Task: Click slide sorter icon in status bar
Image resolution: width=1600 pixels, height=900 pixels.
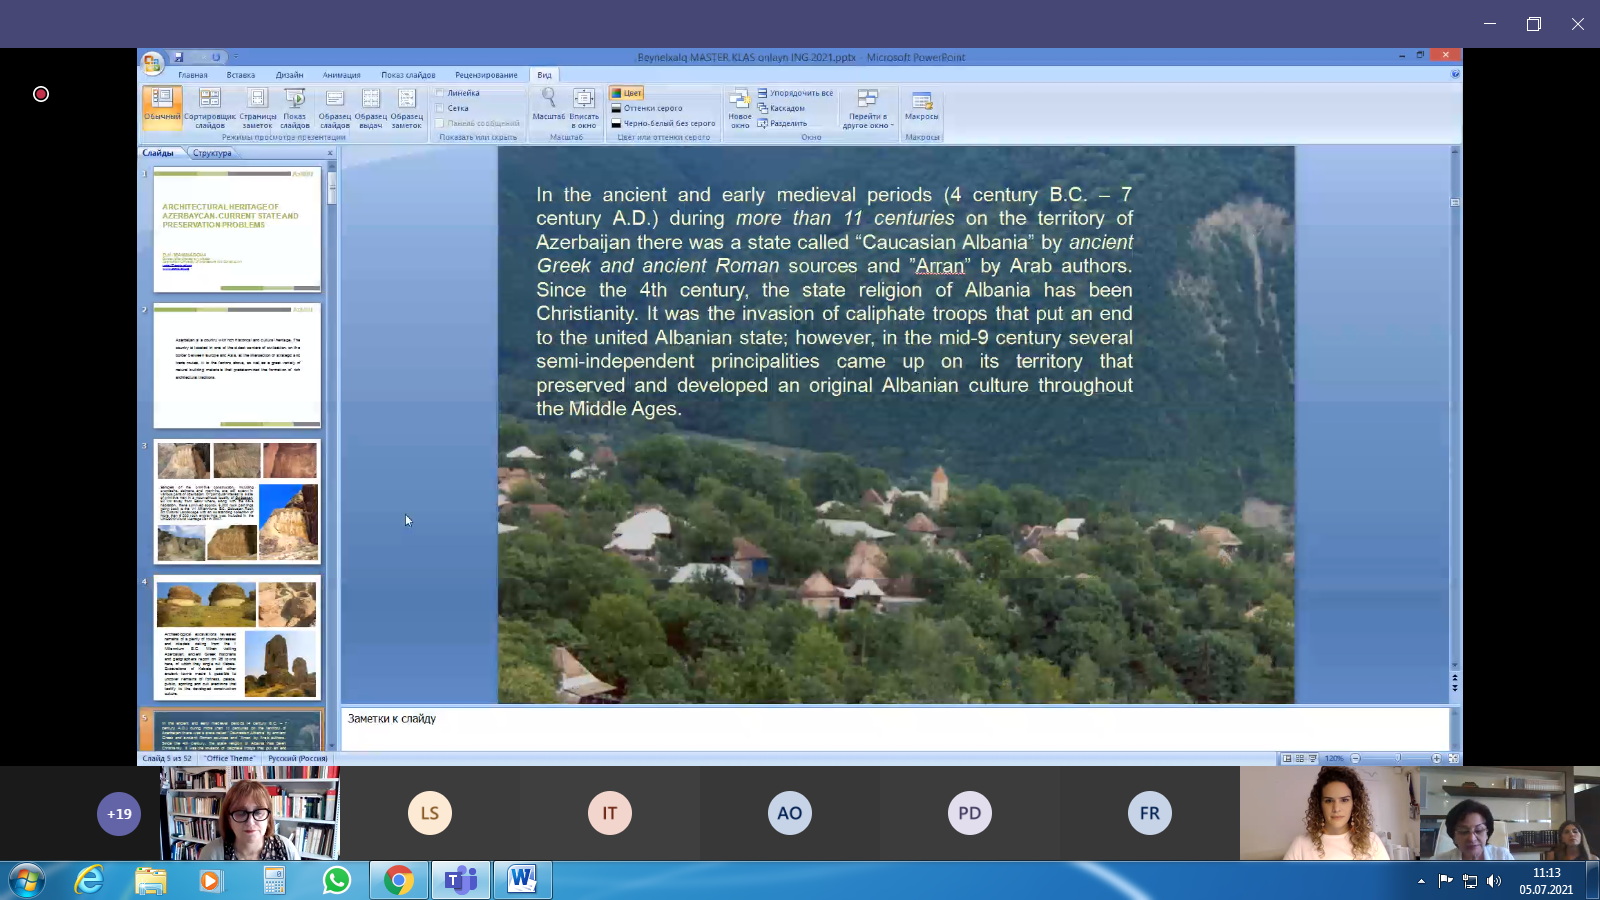Action: coord(1300,758)
